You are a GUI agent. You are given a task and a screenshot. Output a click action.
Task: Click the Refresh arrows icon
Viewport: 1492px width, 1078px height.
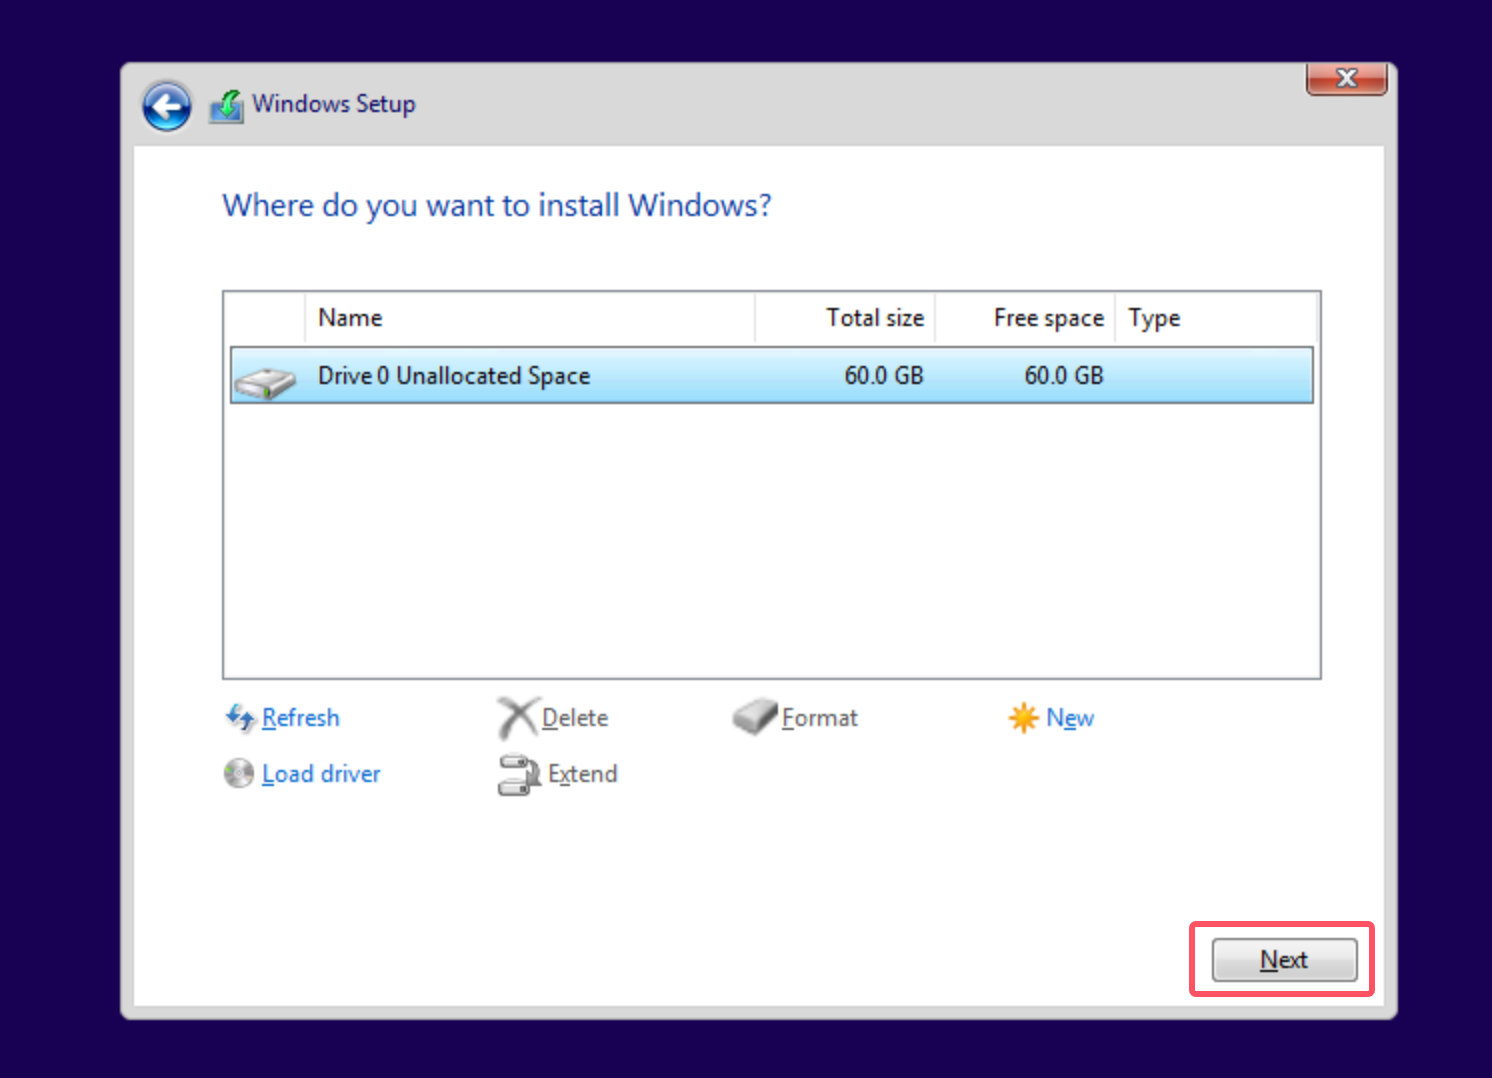point(239,717)
